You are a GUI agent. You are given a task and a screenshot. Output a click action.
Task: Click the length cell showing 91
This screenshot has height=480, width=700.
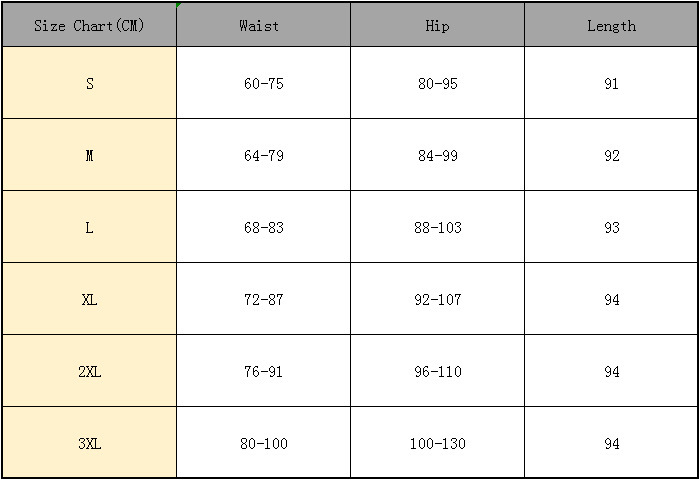611,84
